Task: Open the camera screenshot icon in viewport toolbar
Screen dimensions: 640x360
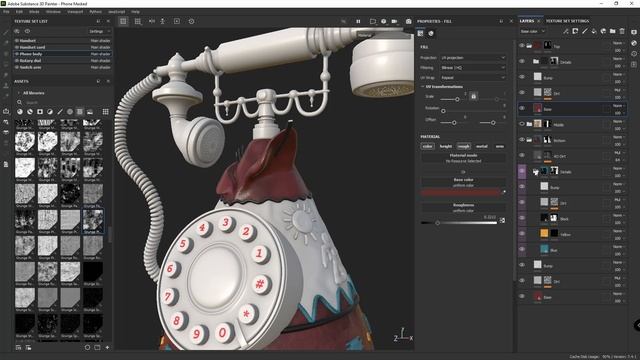Action: coord(408,21)
